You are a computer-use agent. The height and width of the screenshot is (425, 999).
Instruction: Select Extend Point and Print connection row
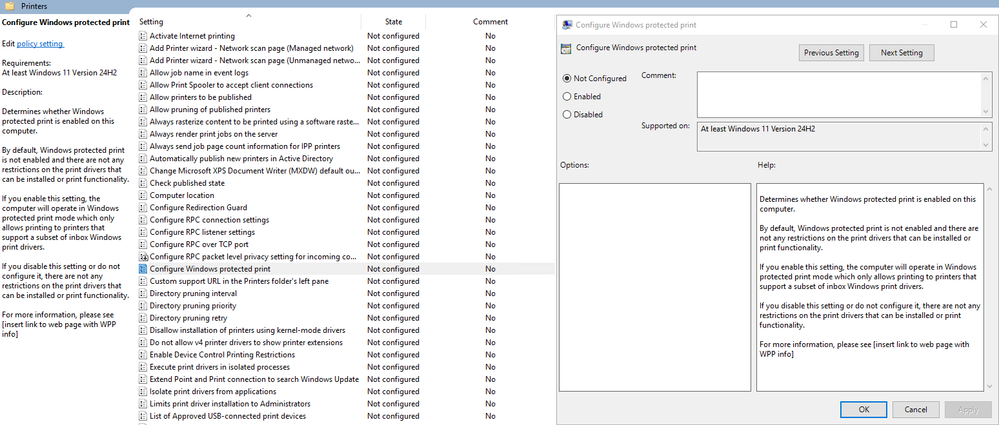(x=345, y=379)
